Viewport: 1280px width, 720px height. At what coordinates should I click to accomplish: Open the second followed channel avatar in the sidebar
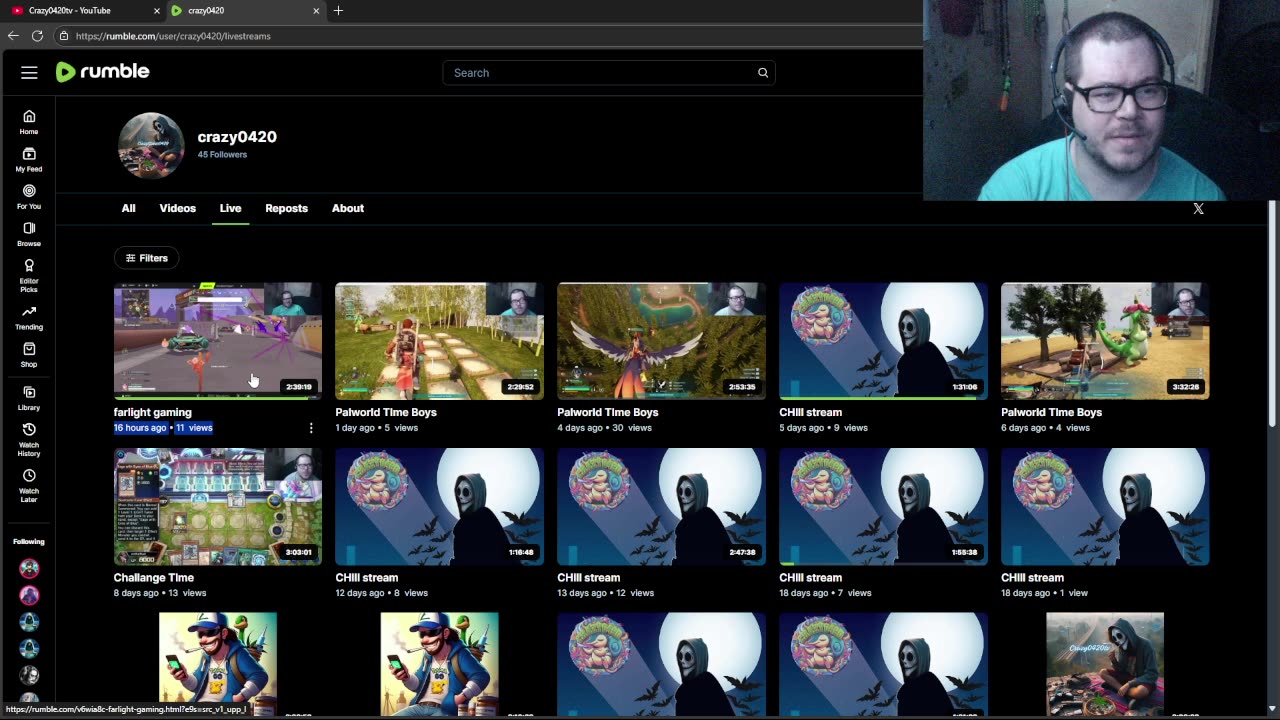(x=29, y=595)
